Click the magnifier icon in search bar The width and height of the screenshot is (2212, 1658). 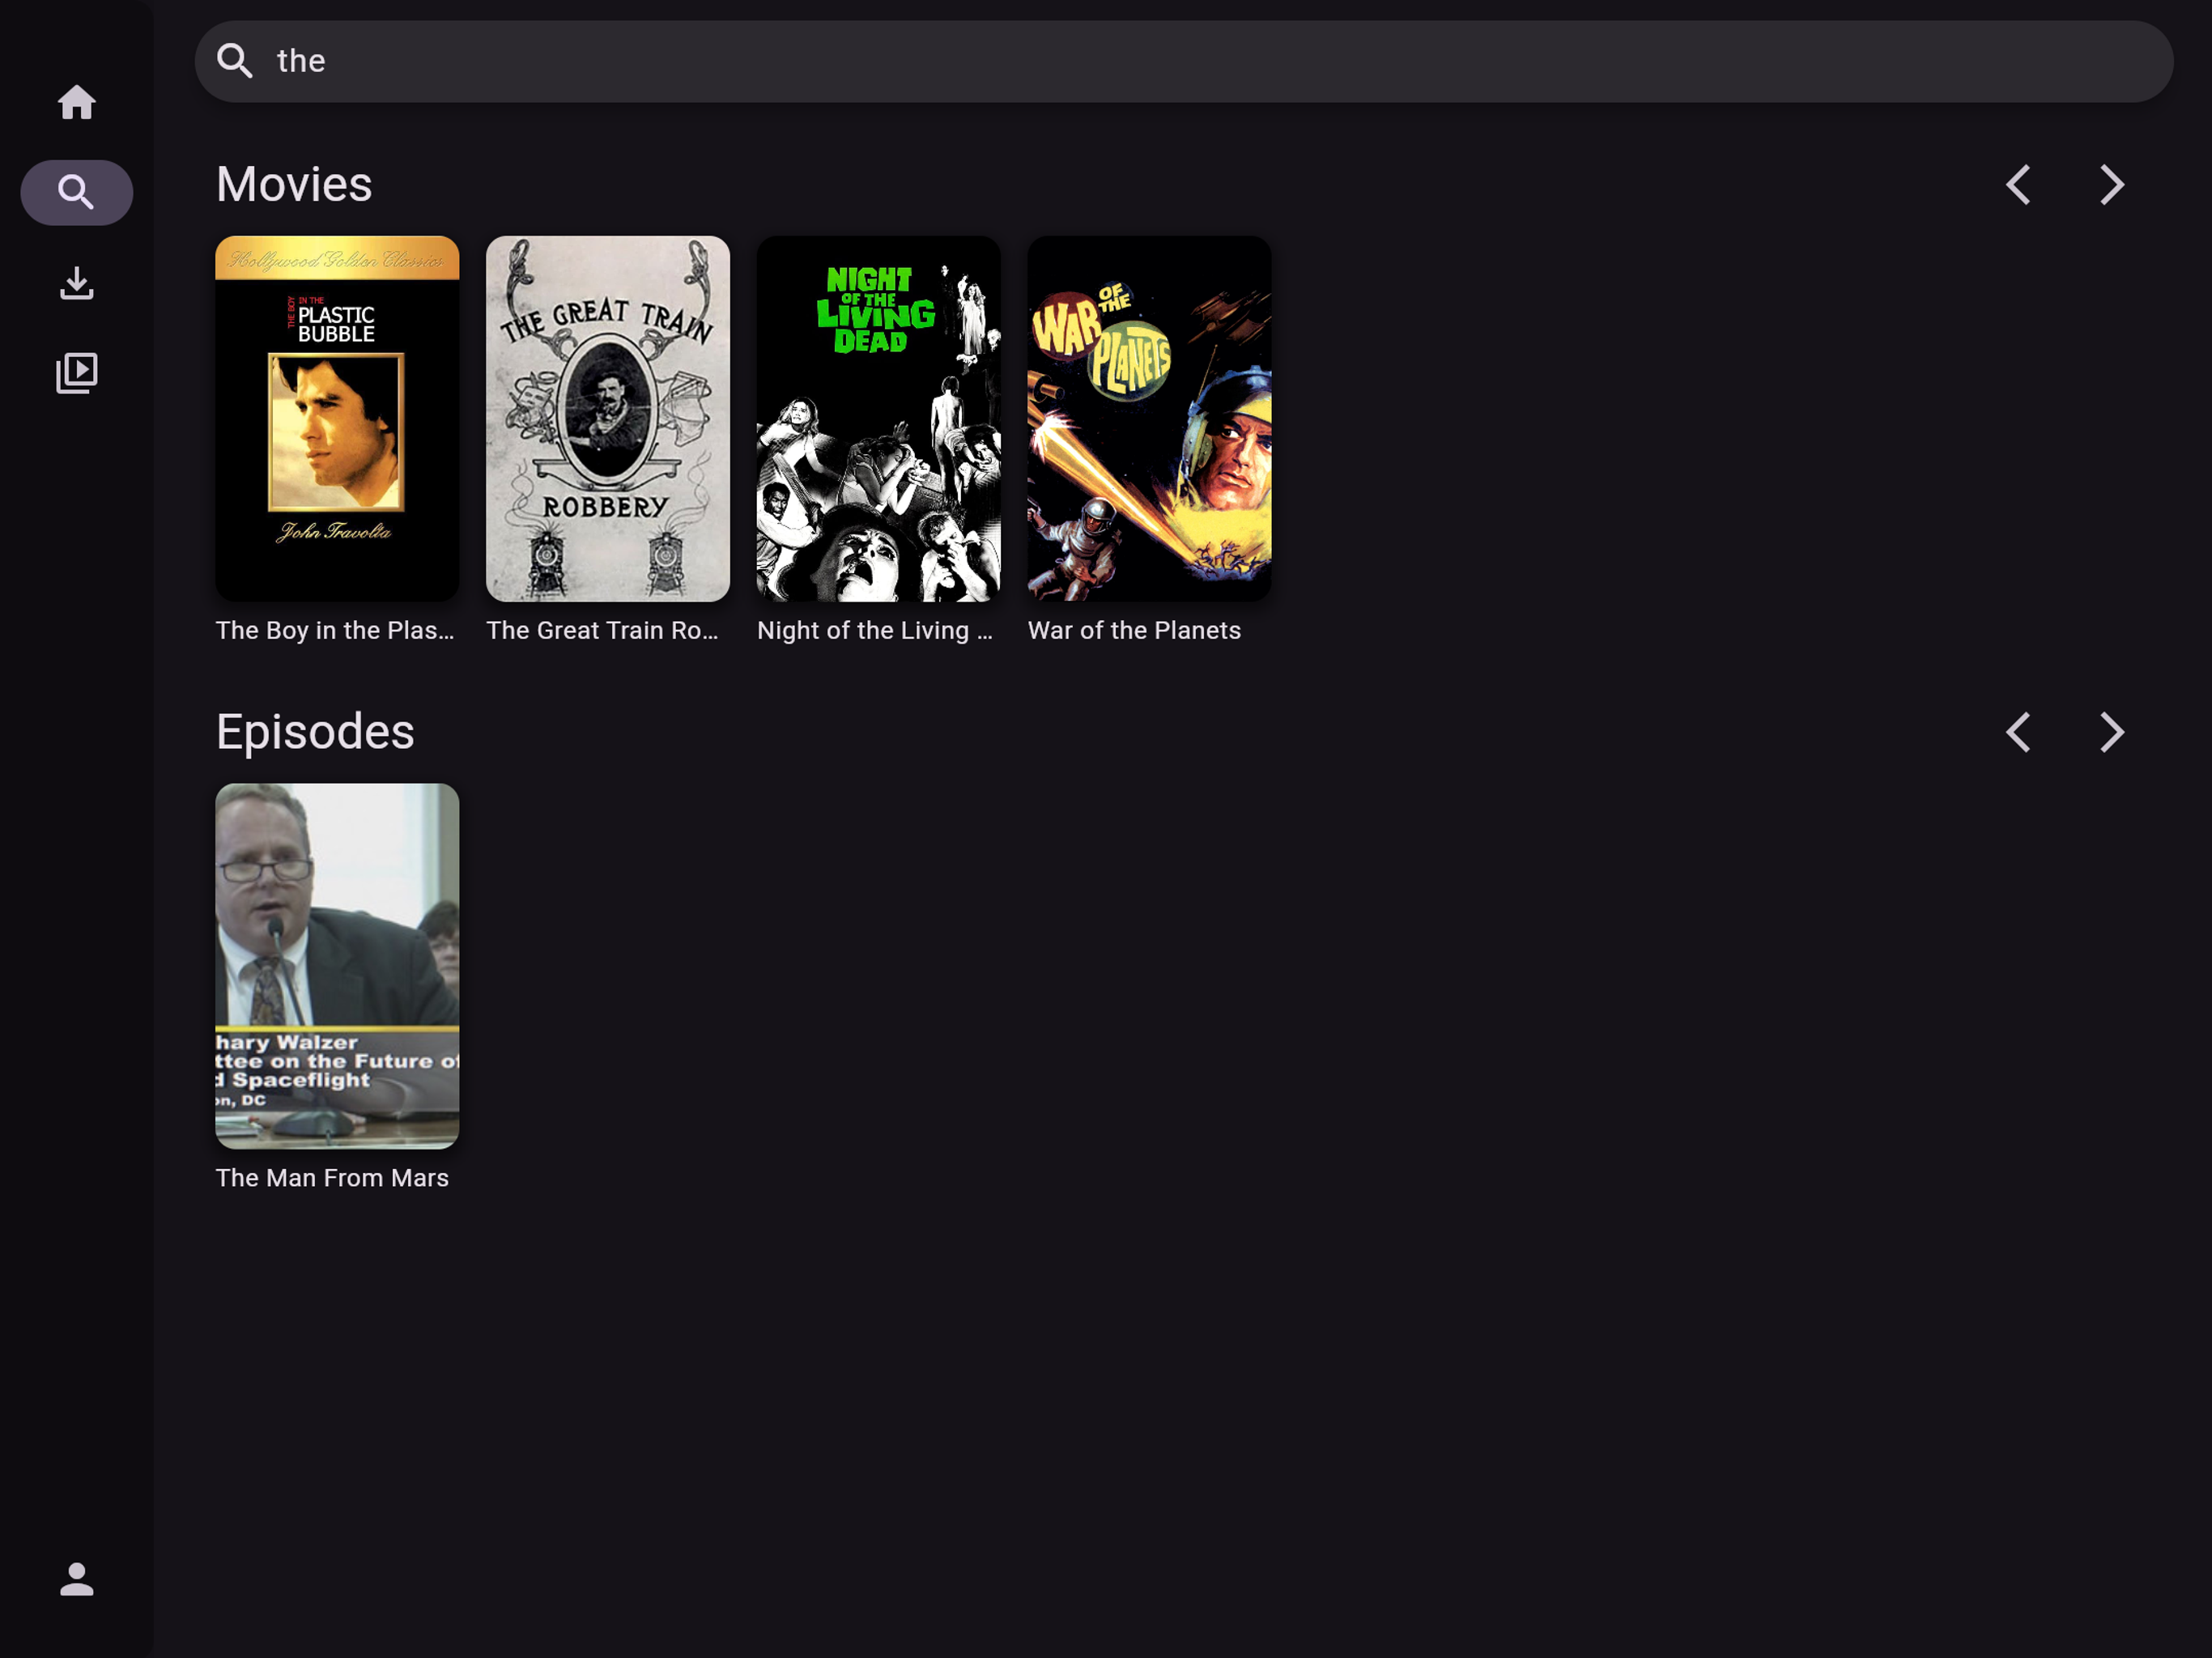click(x=235, y=61)
